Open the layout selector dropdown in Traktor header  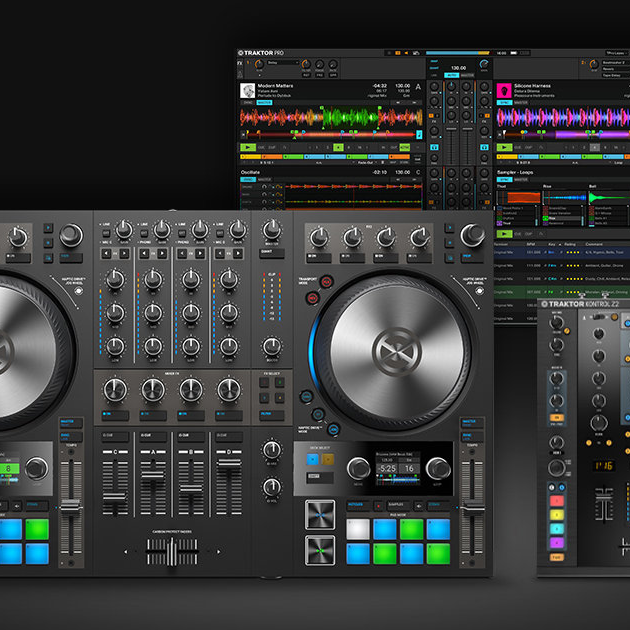617,53
